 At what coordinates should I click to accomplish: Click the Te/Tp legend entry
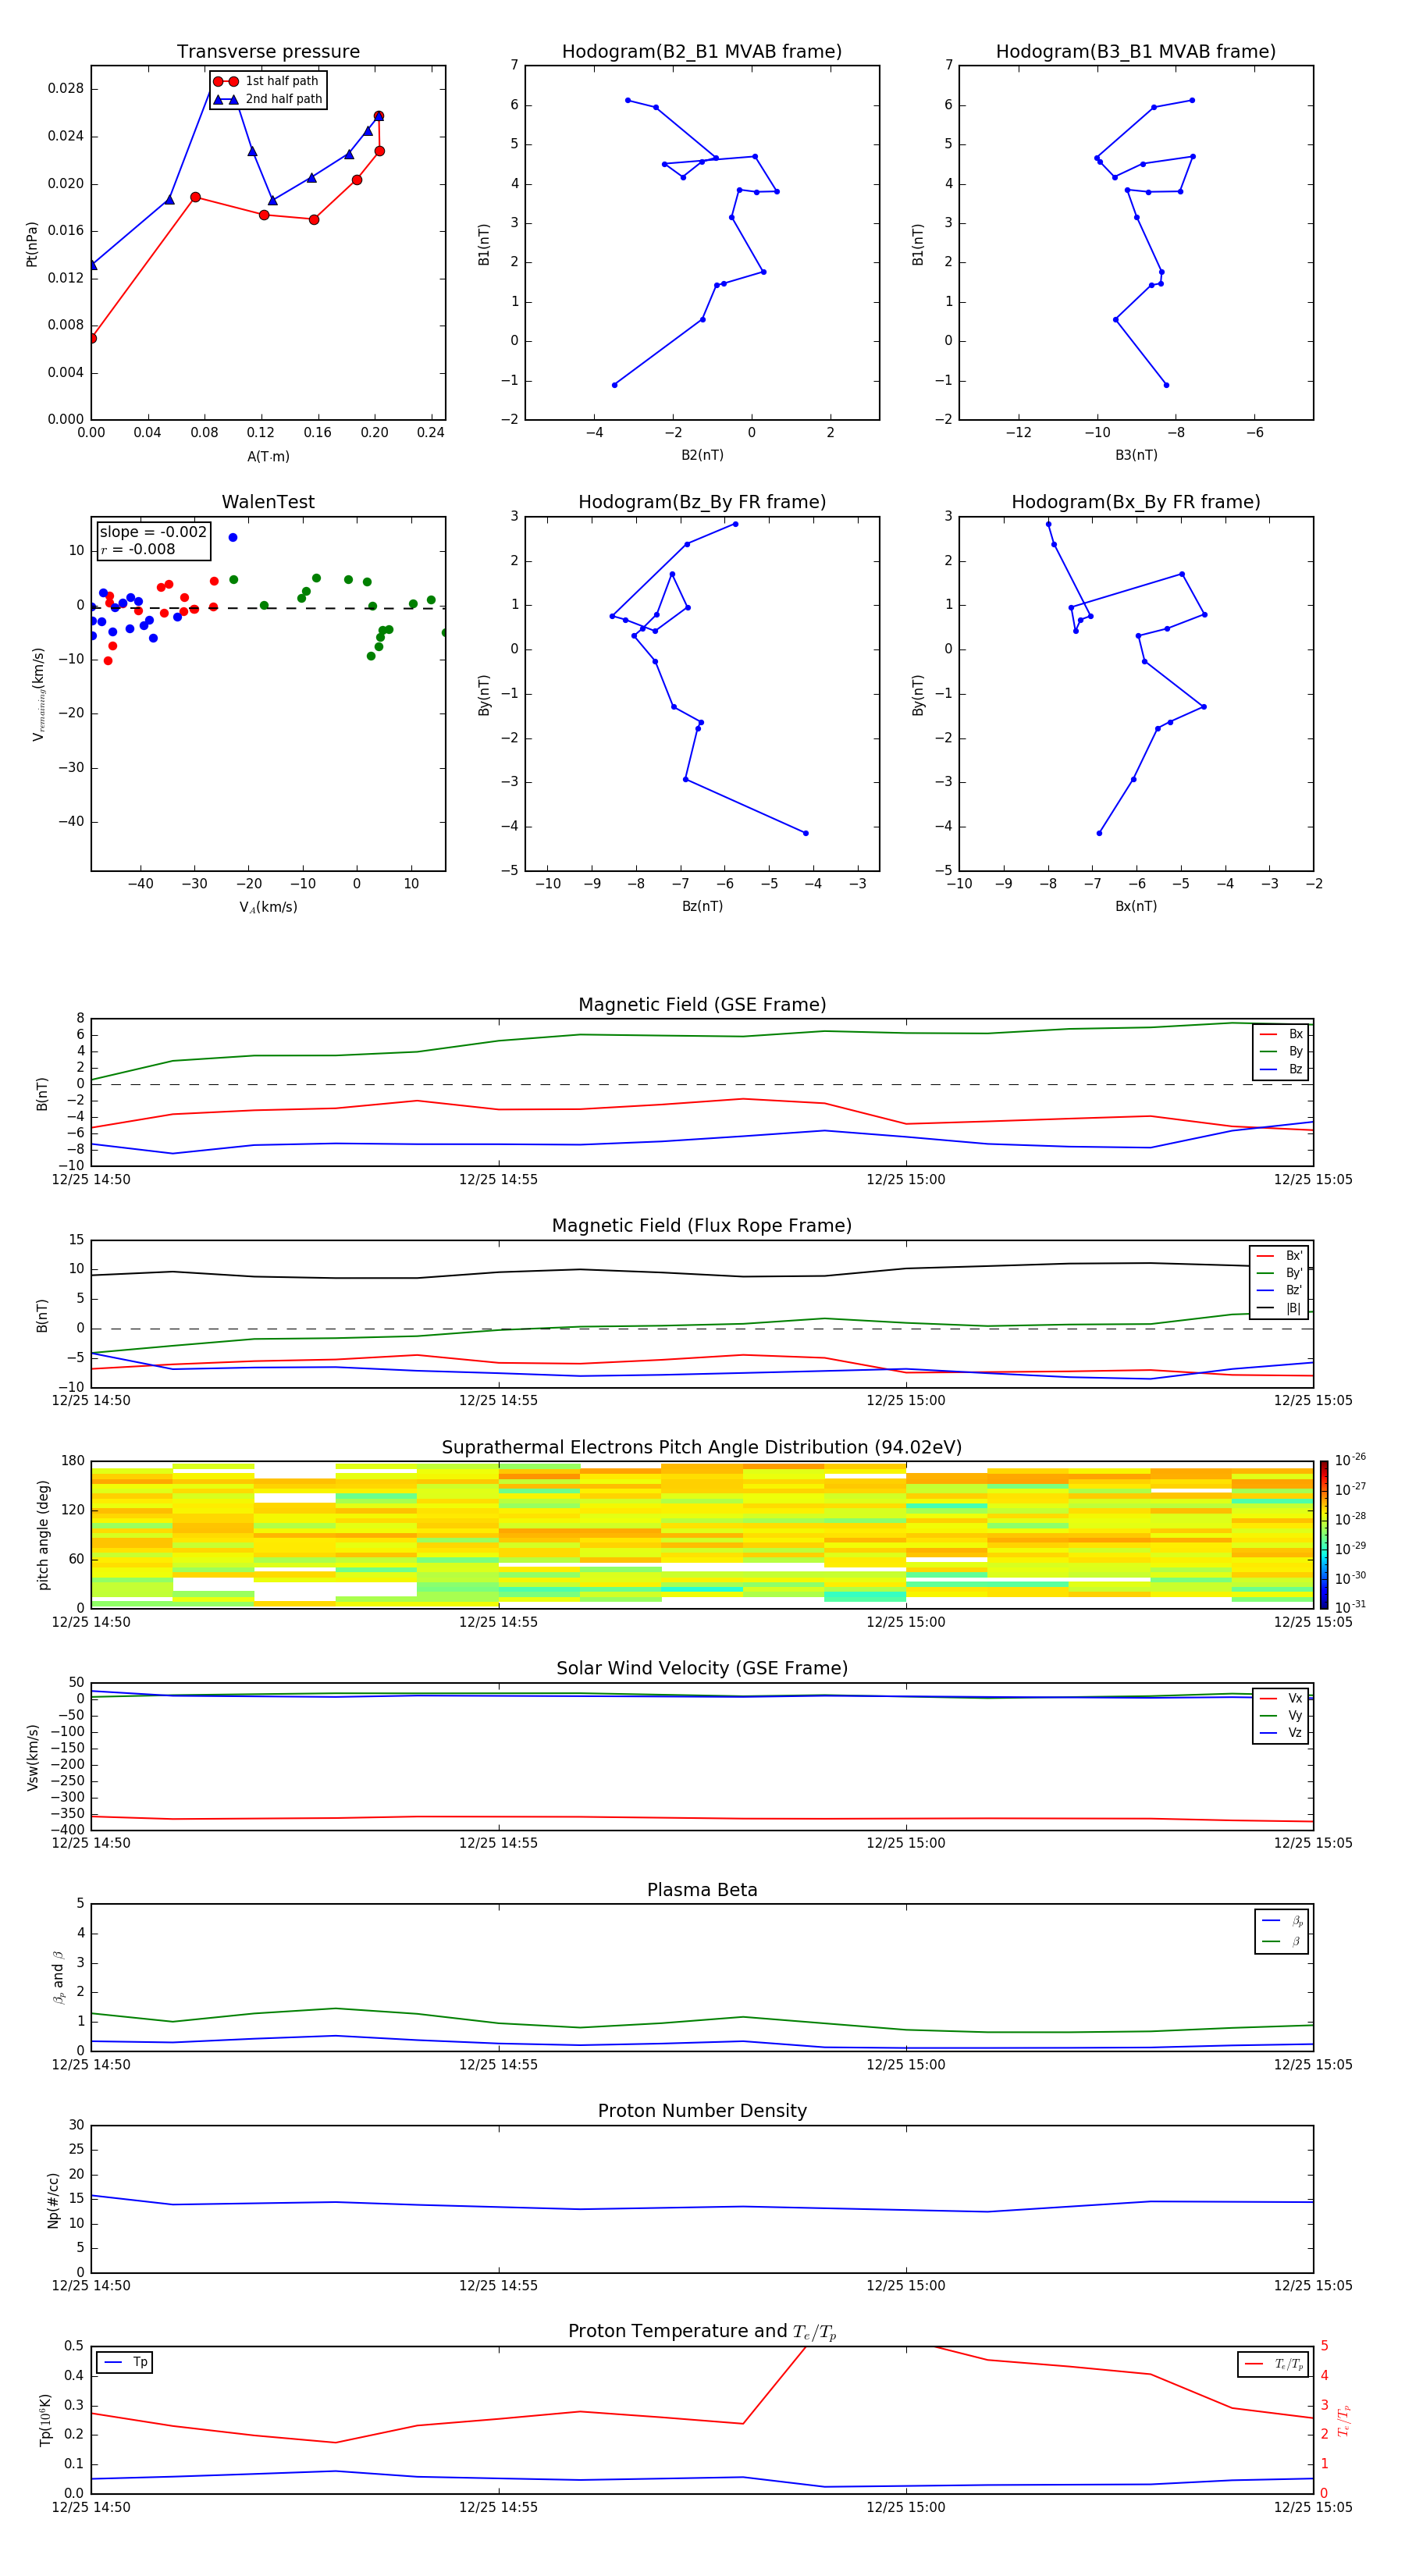coord(1274,2365)
